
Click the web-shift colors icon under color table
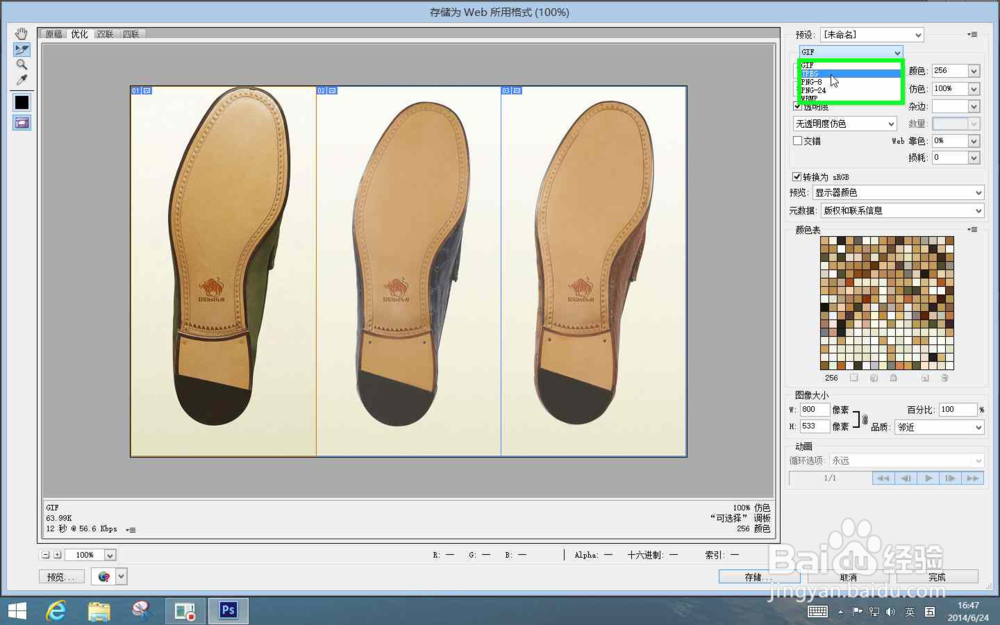pos(874,378)
